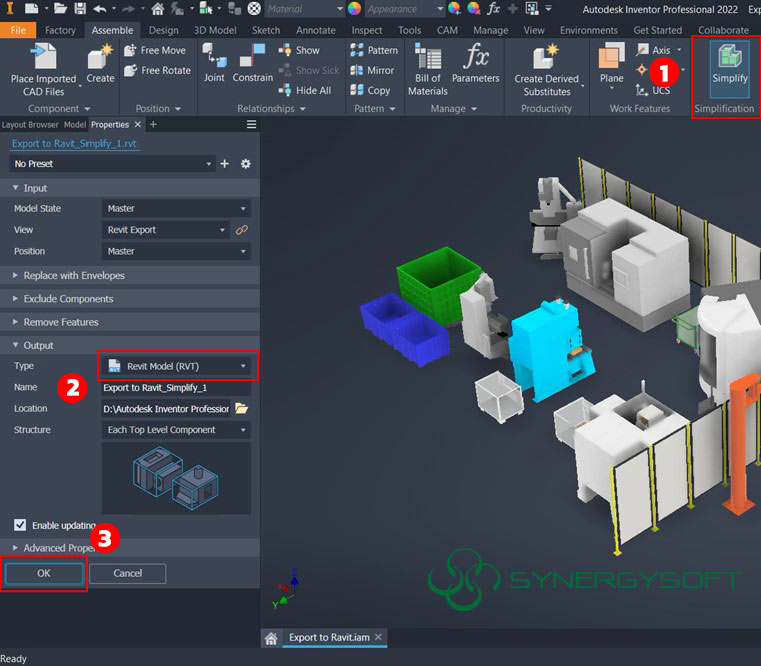Open the File menu
The width and height of the screenshot is (761, 666).
tap(18, 30)
